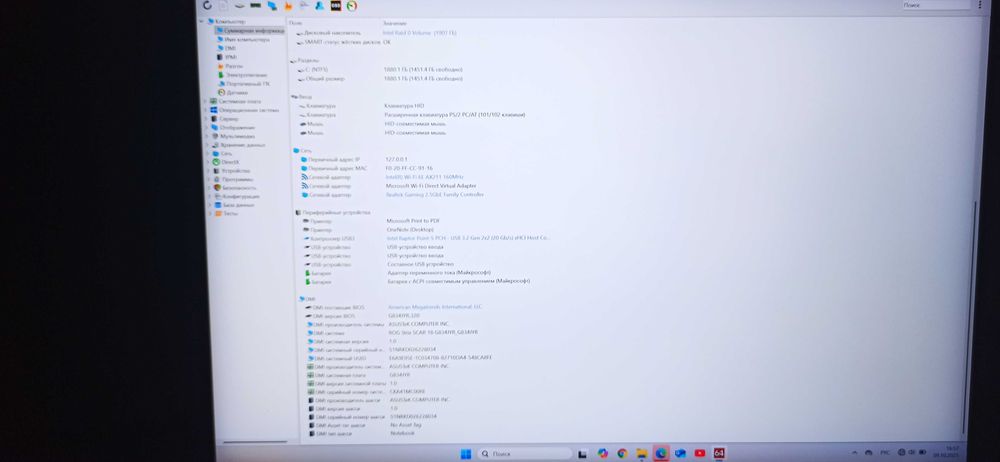Select Программы category in tree
Image resolution: width=1000 pixels, height=462 pixels.
(233, 179)
